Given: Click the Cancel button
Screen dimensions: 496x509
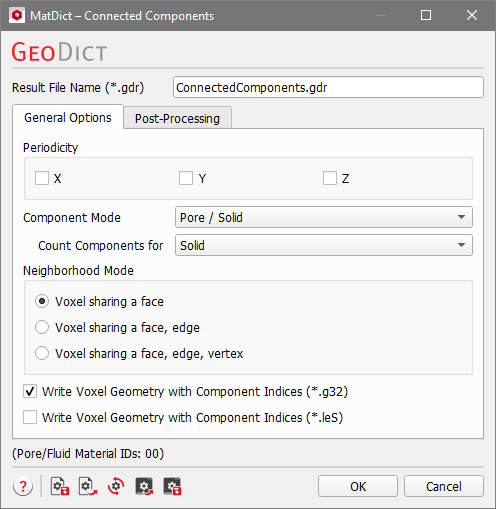Looking at the screenshot, I should (x=444, y=486).
